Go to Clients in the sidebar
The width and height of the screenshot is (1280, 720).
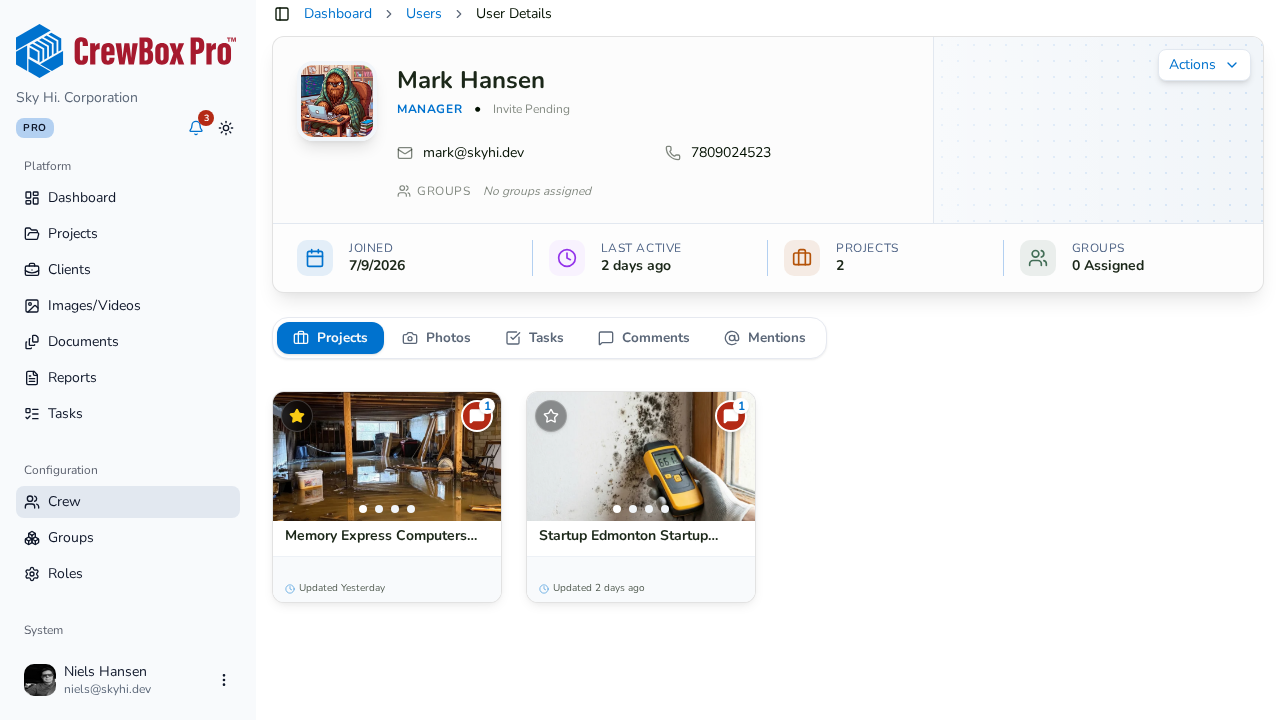[128, 270]
